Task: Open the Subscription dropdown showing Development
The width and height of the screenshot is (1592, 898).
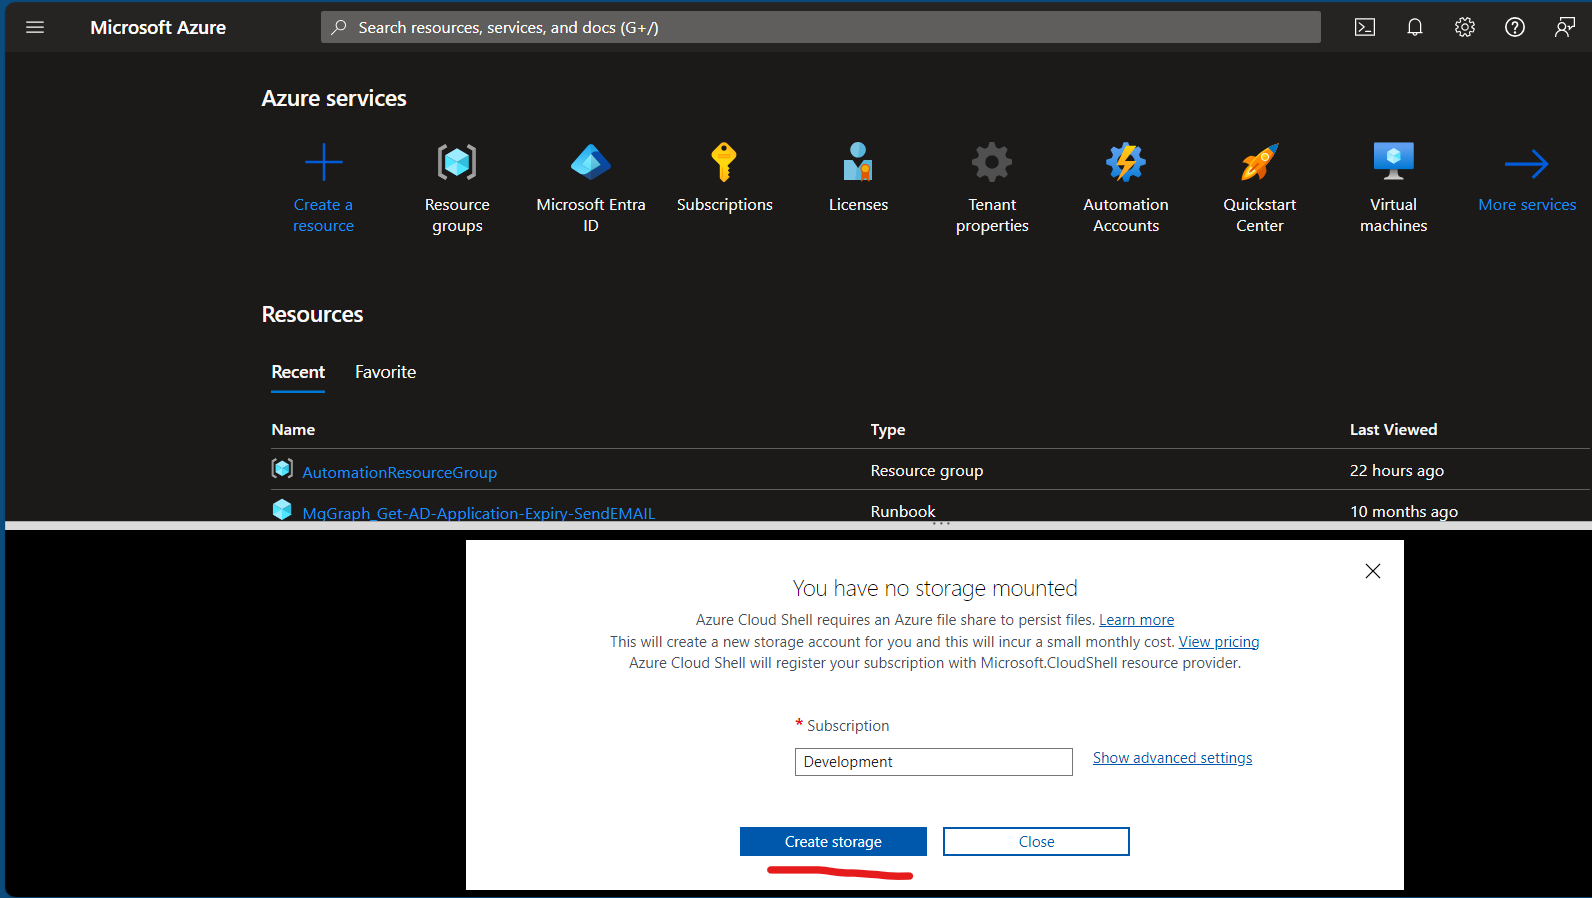Action: click(x=933, y=762)
